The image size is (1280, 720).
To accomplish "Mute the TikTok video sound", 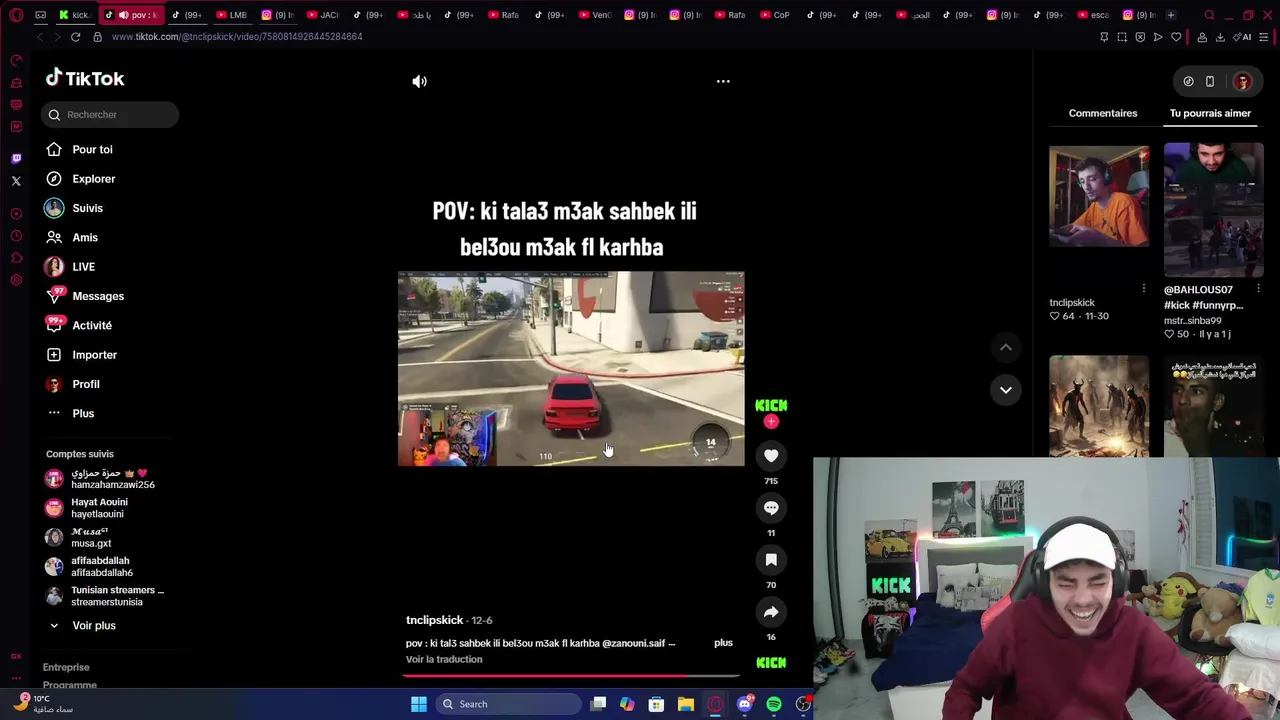I will click(x=419, y=82).
